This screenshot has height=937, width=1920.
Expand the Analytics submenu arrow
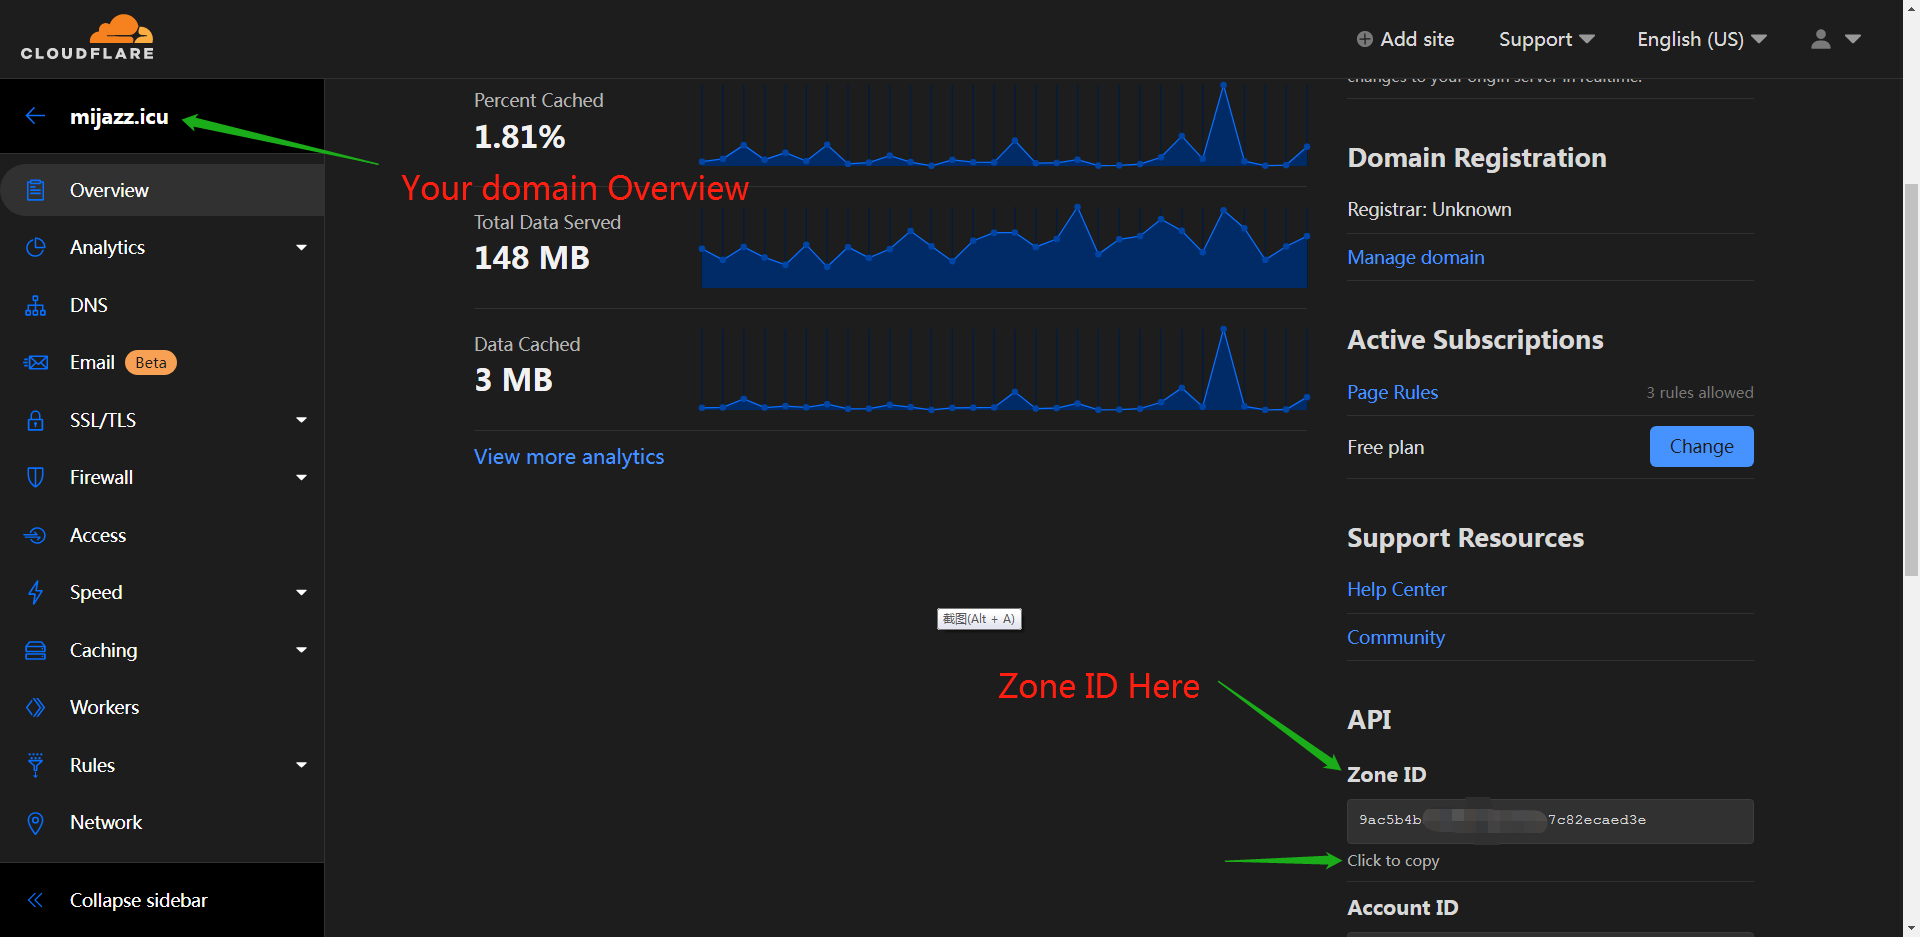pos(301,247)
